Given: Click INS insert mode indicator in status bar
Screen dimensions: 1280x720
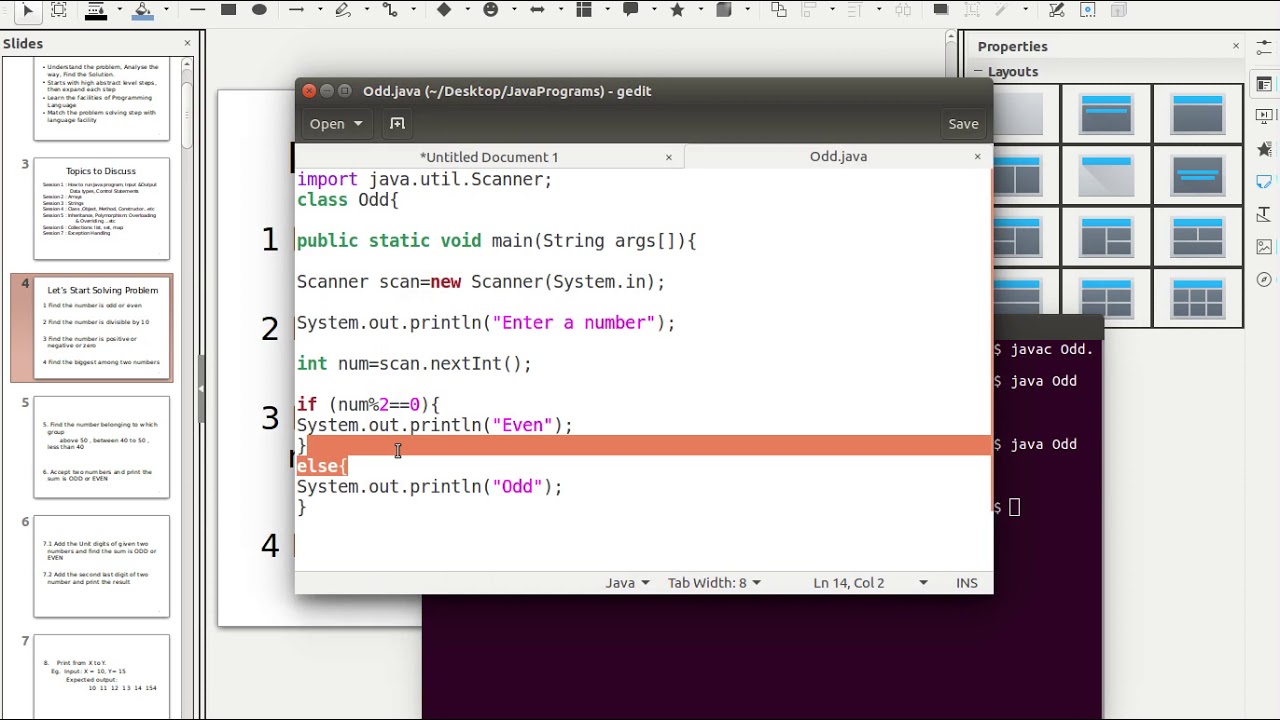Looking at the screenshot, I should coord(966,582).
